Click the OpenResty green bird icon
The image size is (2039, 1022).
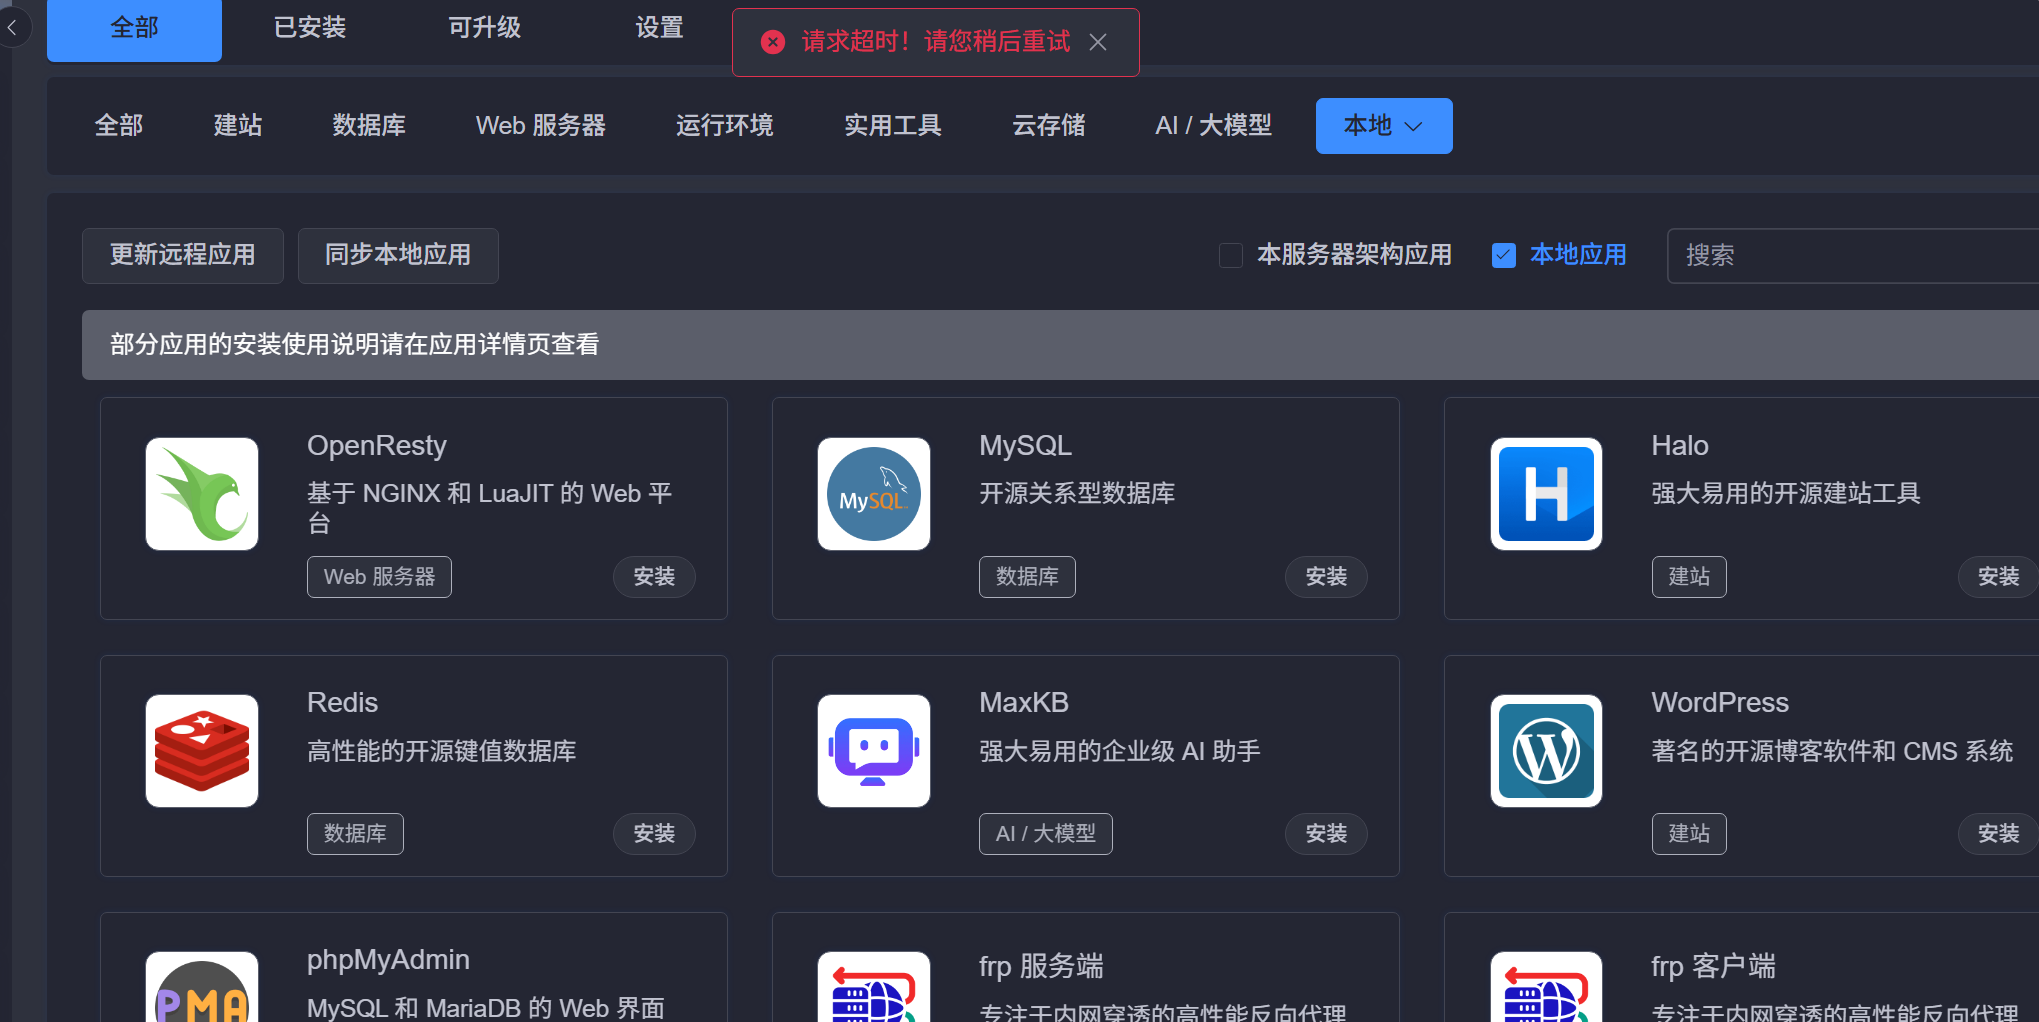202,494
